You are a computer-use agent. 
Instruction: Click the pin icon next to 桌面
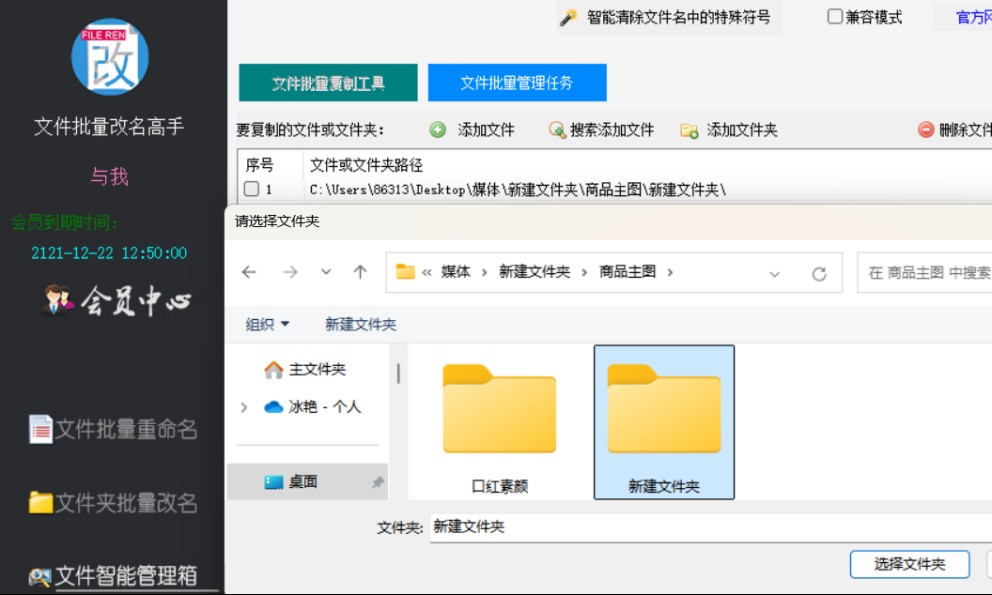coord(378,482)
